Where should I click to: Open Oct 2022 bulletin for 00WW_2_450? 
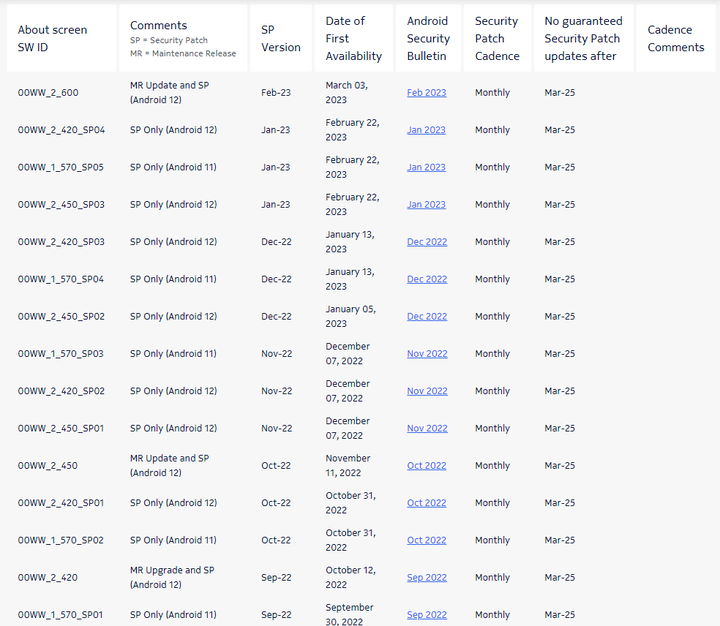pyautogui.click(x=426, y=465)
